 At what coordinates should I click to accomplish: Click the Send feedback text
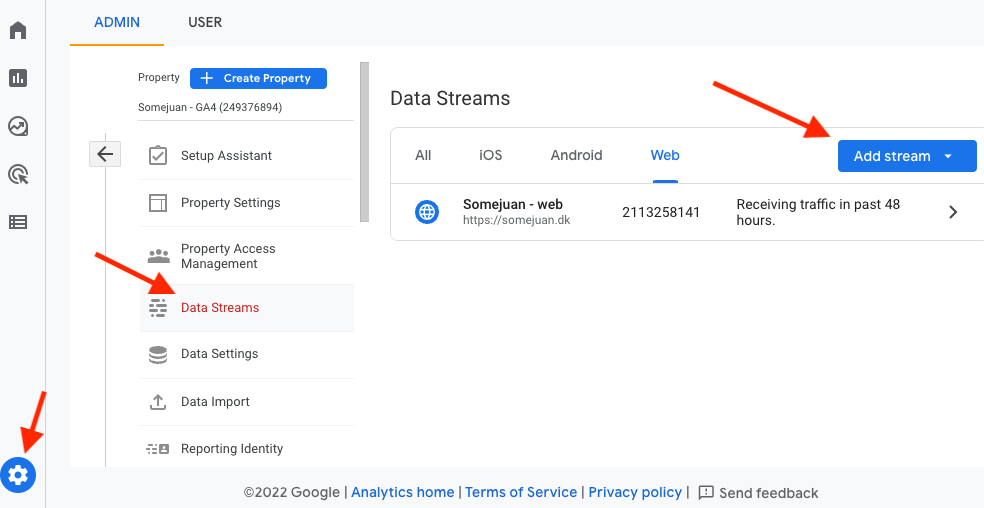point(769,493)
